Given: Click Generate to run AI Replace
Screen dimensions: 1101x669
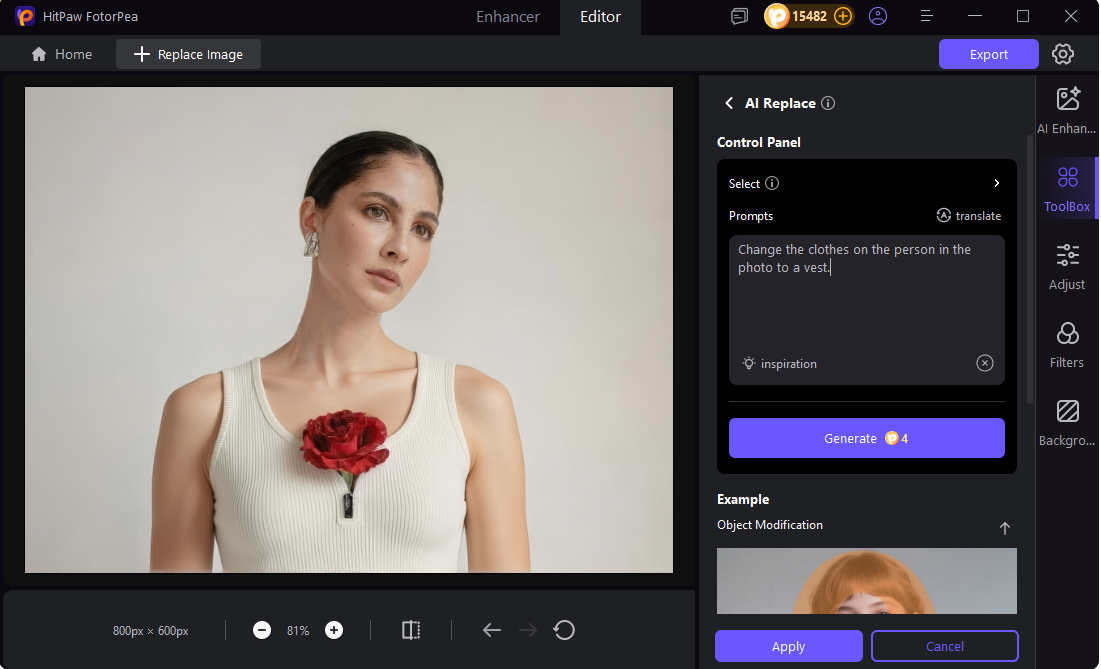Looking at the screenshot, I should tap(866, 438).
